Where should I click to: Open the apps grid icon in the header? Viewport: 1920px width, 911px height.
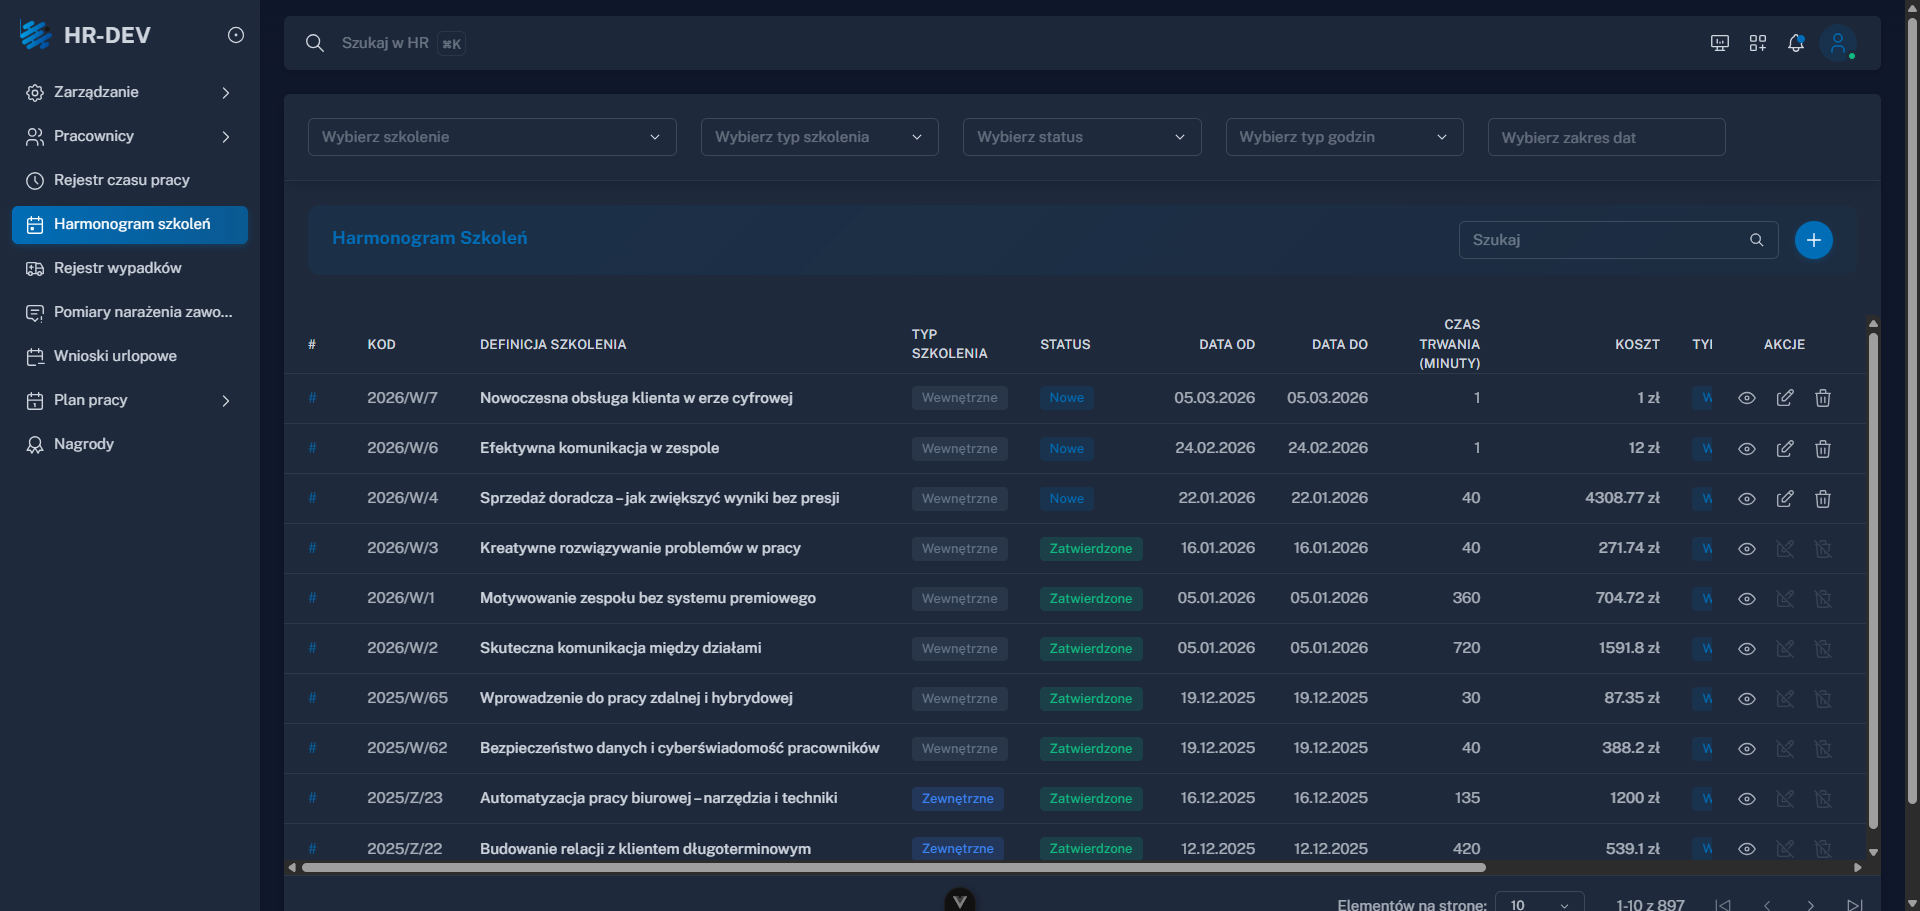(x=1758, y=42)
